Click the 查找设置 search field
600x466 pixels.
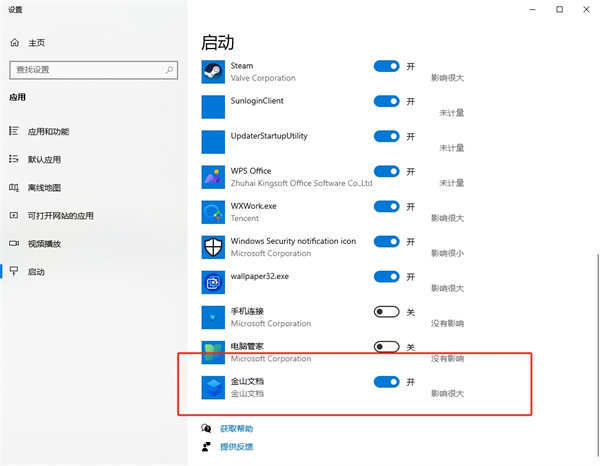tap(85, 69)
